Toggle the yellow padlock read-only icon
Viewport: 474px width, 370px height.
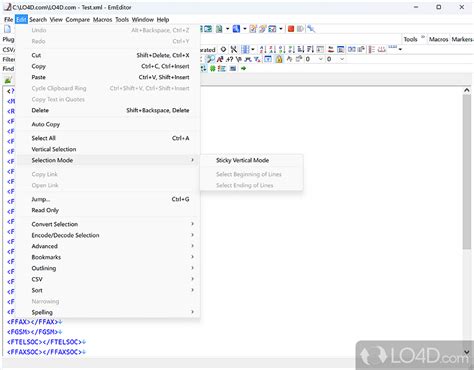tap(279, 59)
